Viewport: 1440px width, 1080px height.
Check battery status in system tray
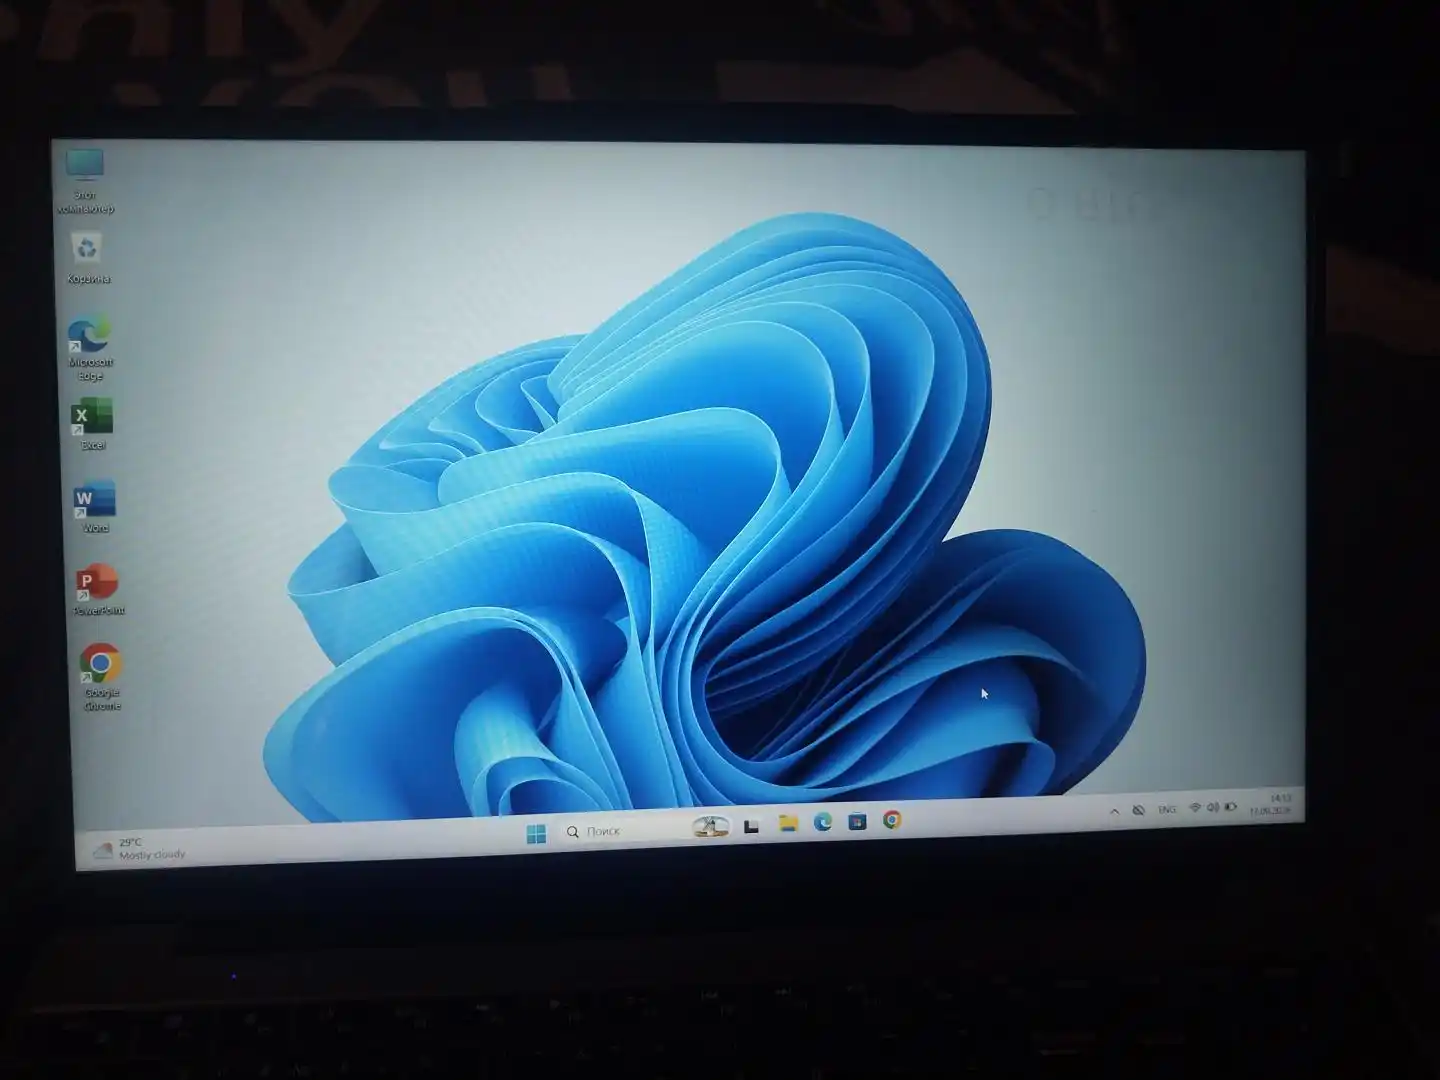point(1230,806)
